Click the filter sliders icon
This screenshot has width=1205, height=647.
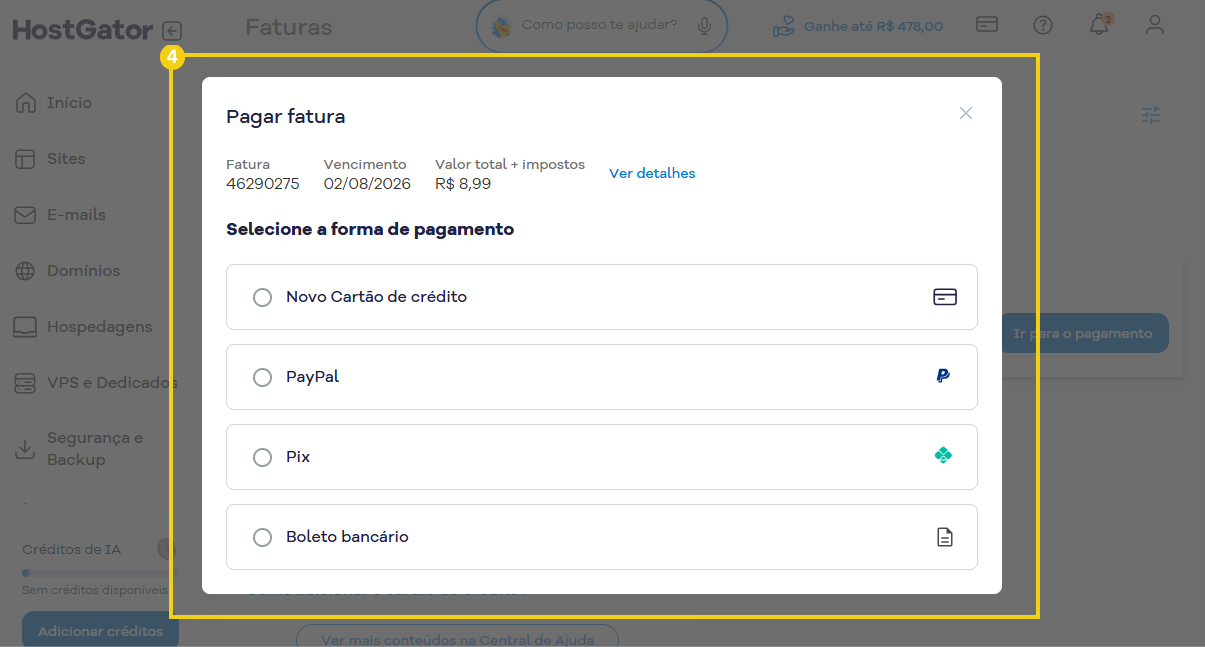(1152, 115)
